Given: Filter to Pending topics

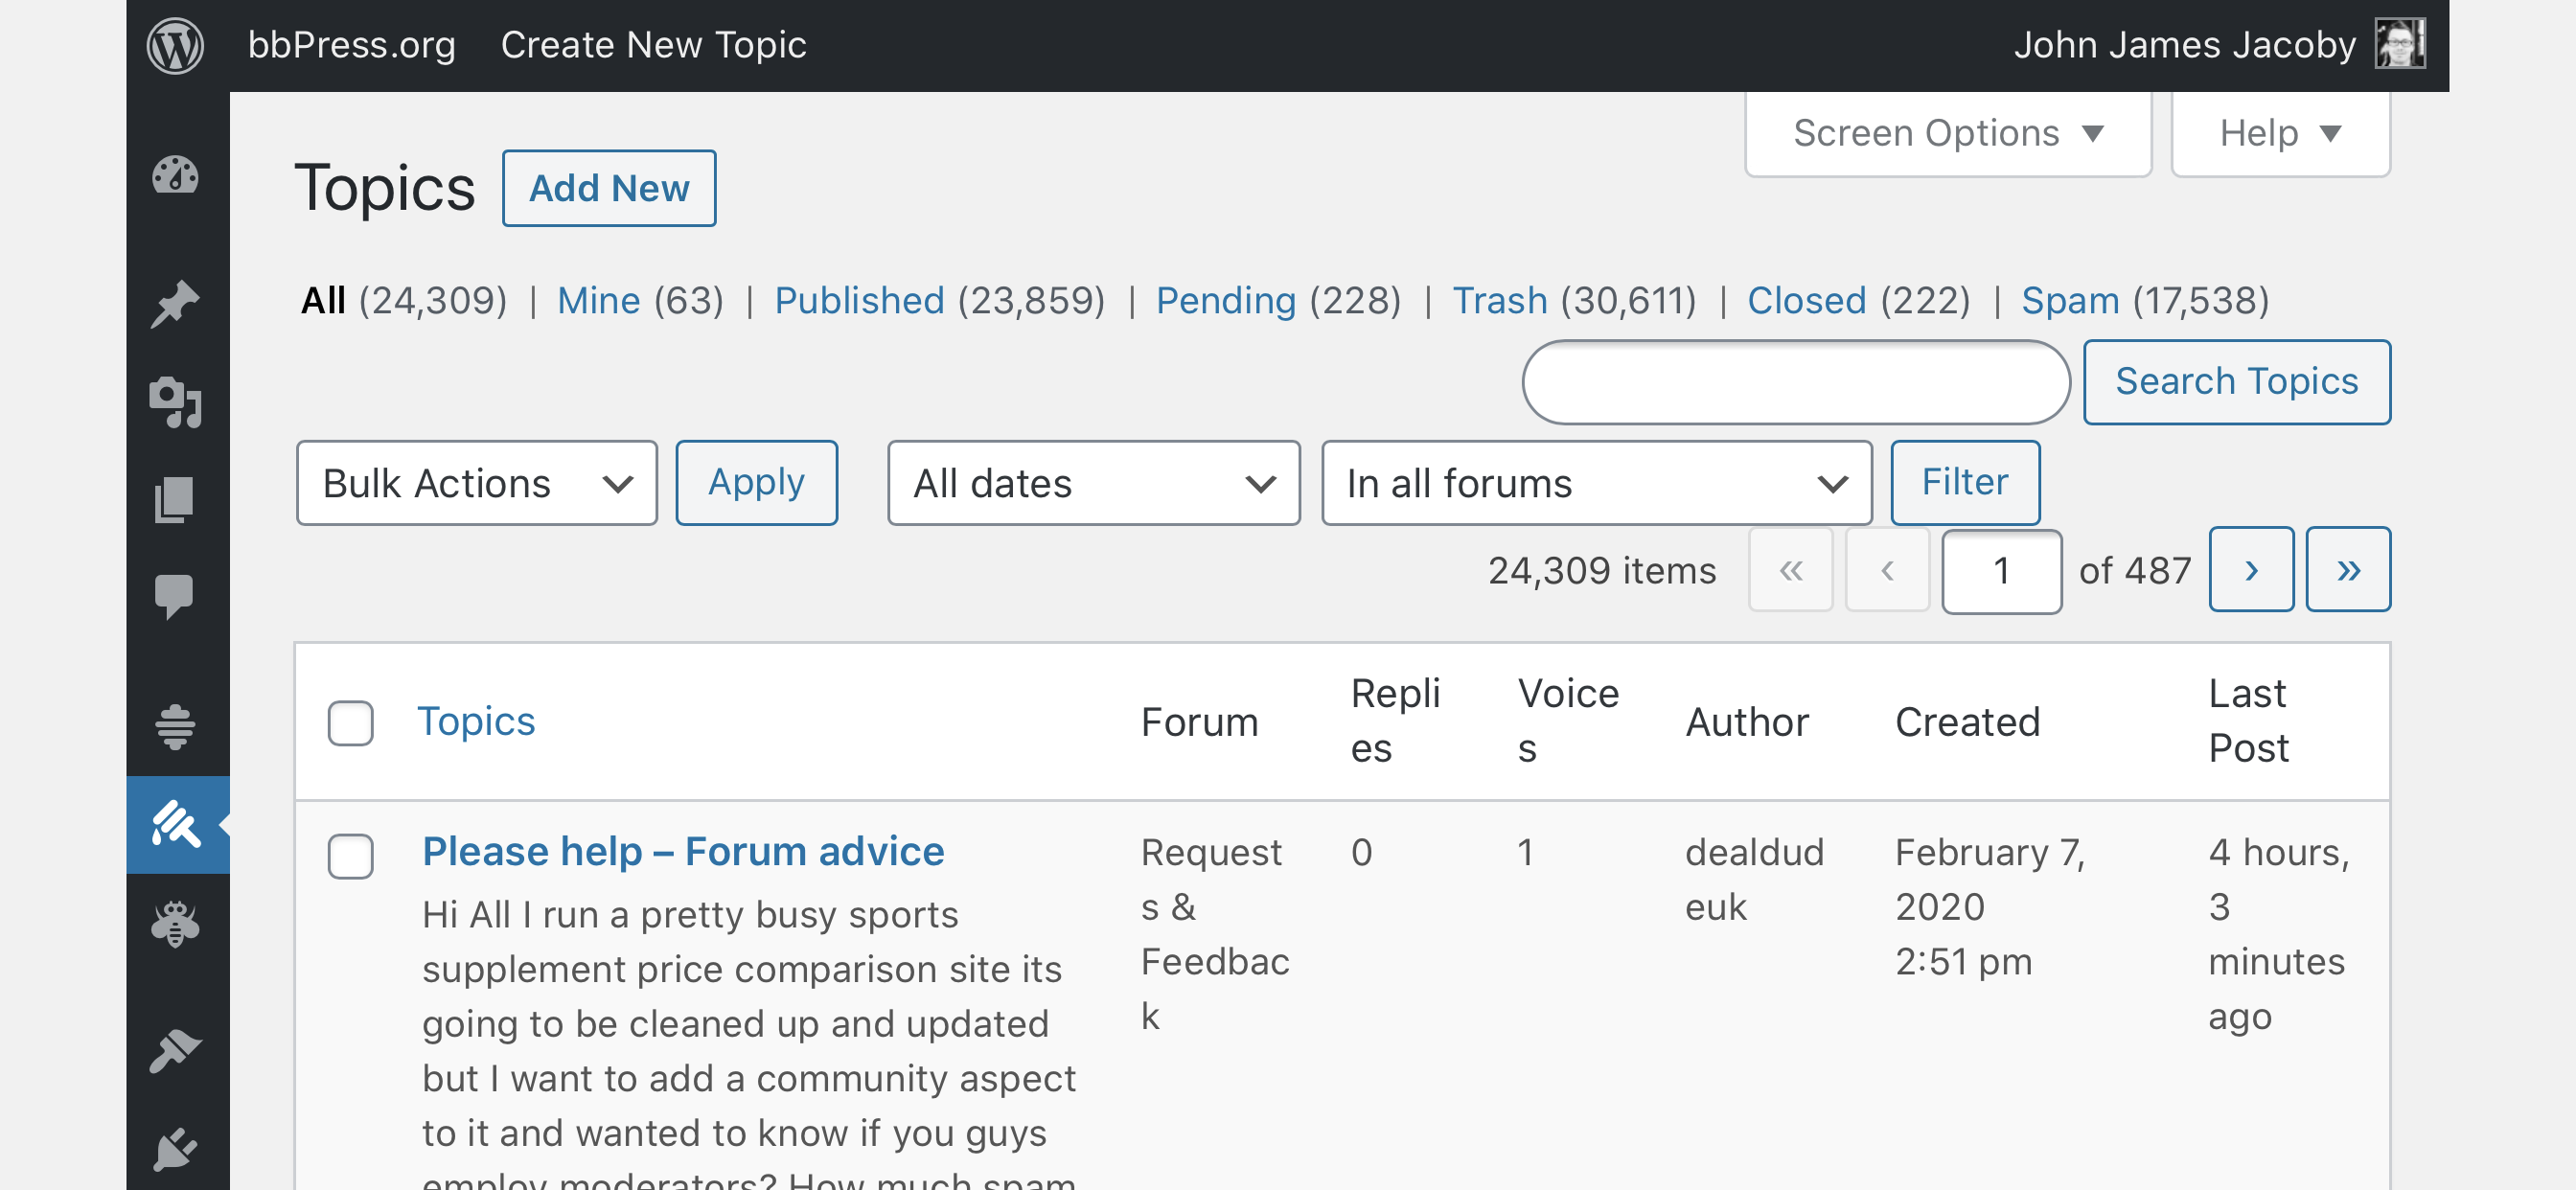Looking at the screenshot, I should click(x=1226, y=300).
